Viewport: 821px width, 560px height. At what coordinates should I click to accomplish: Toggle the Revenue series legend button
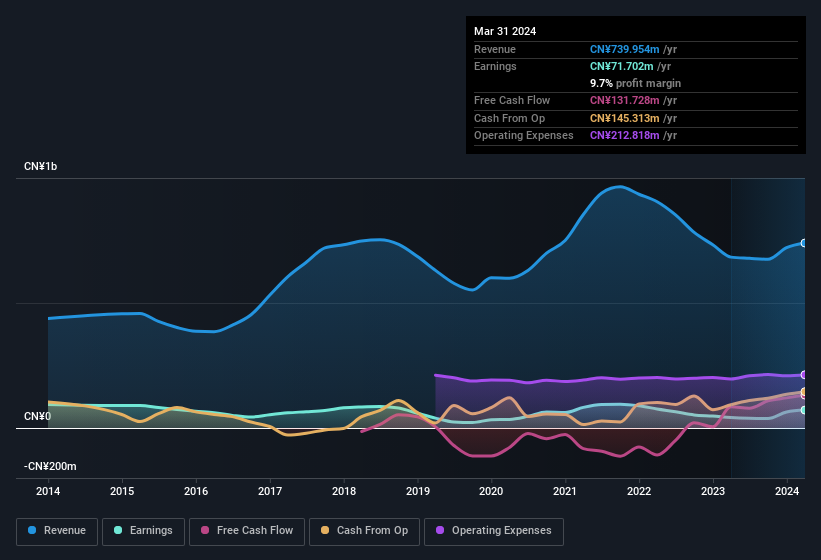(x=57, y=531)
